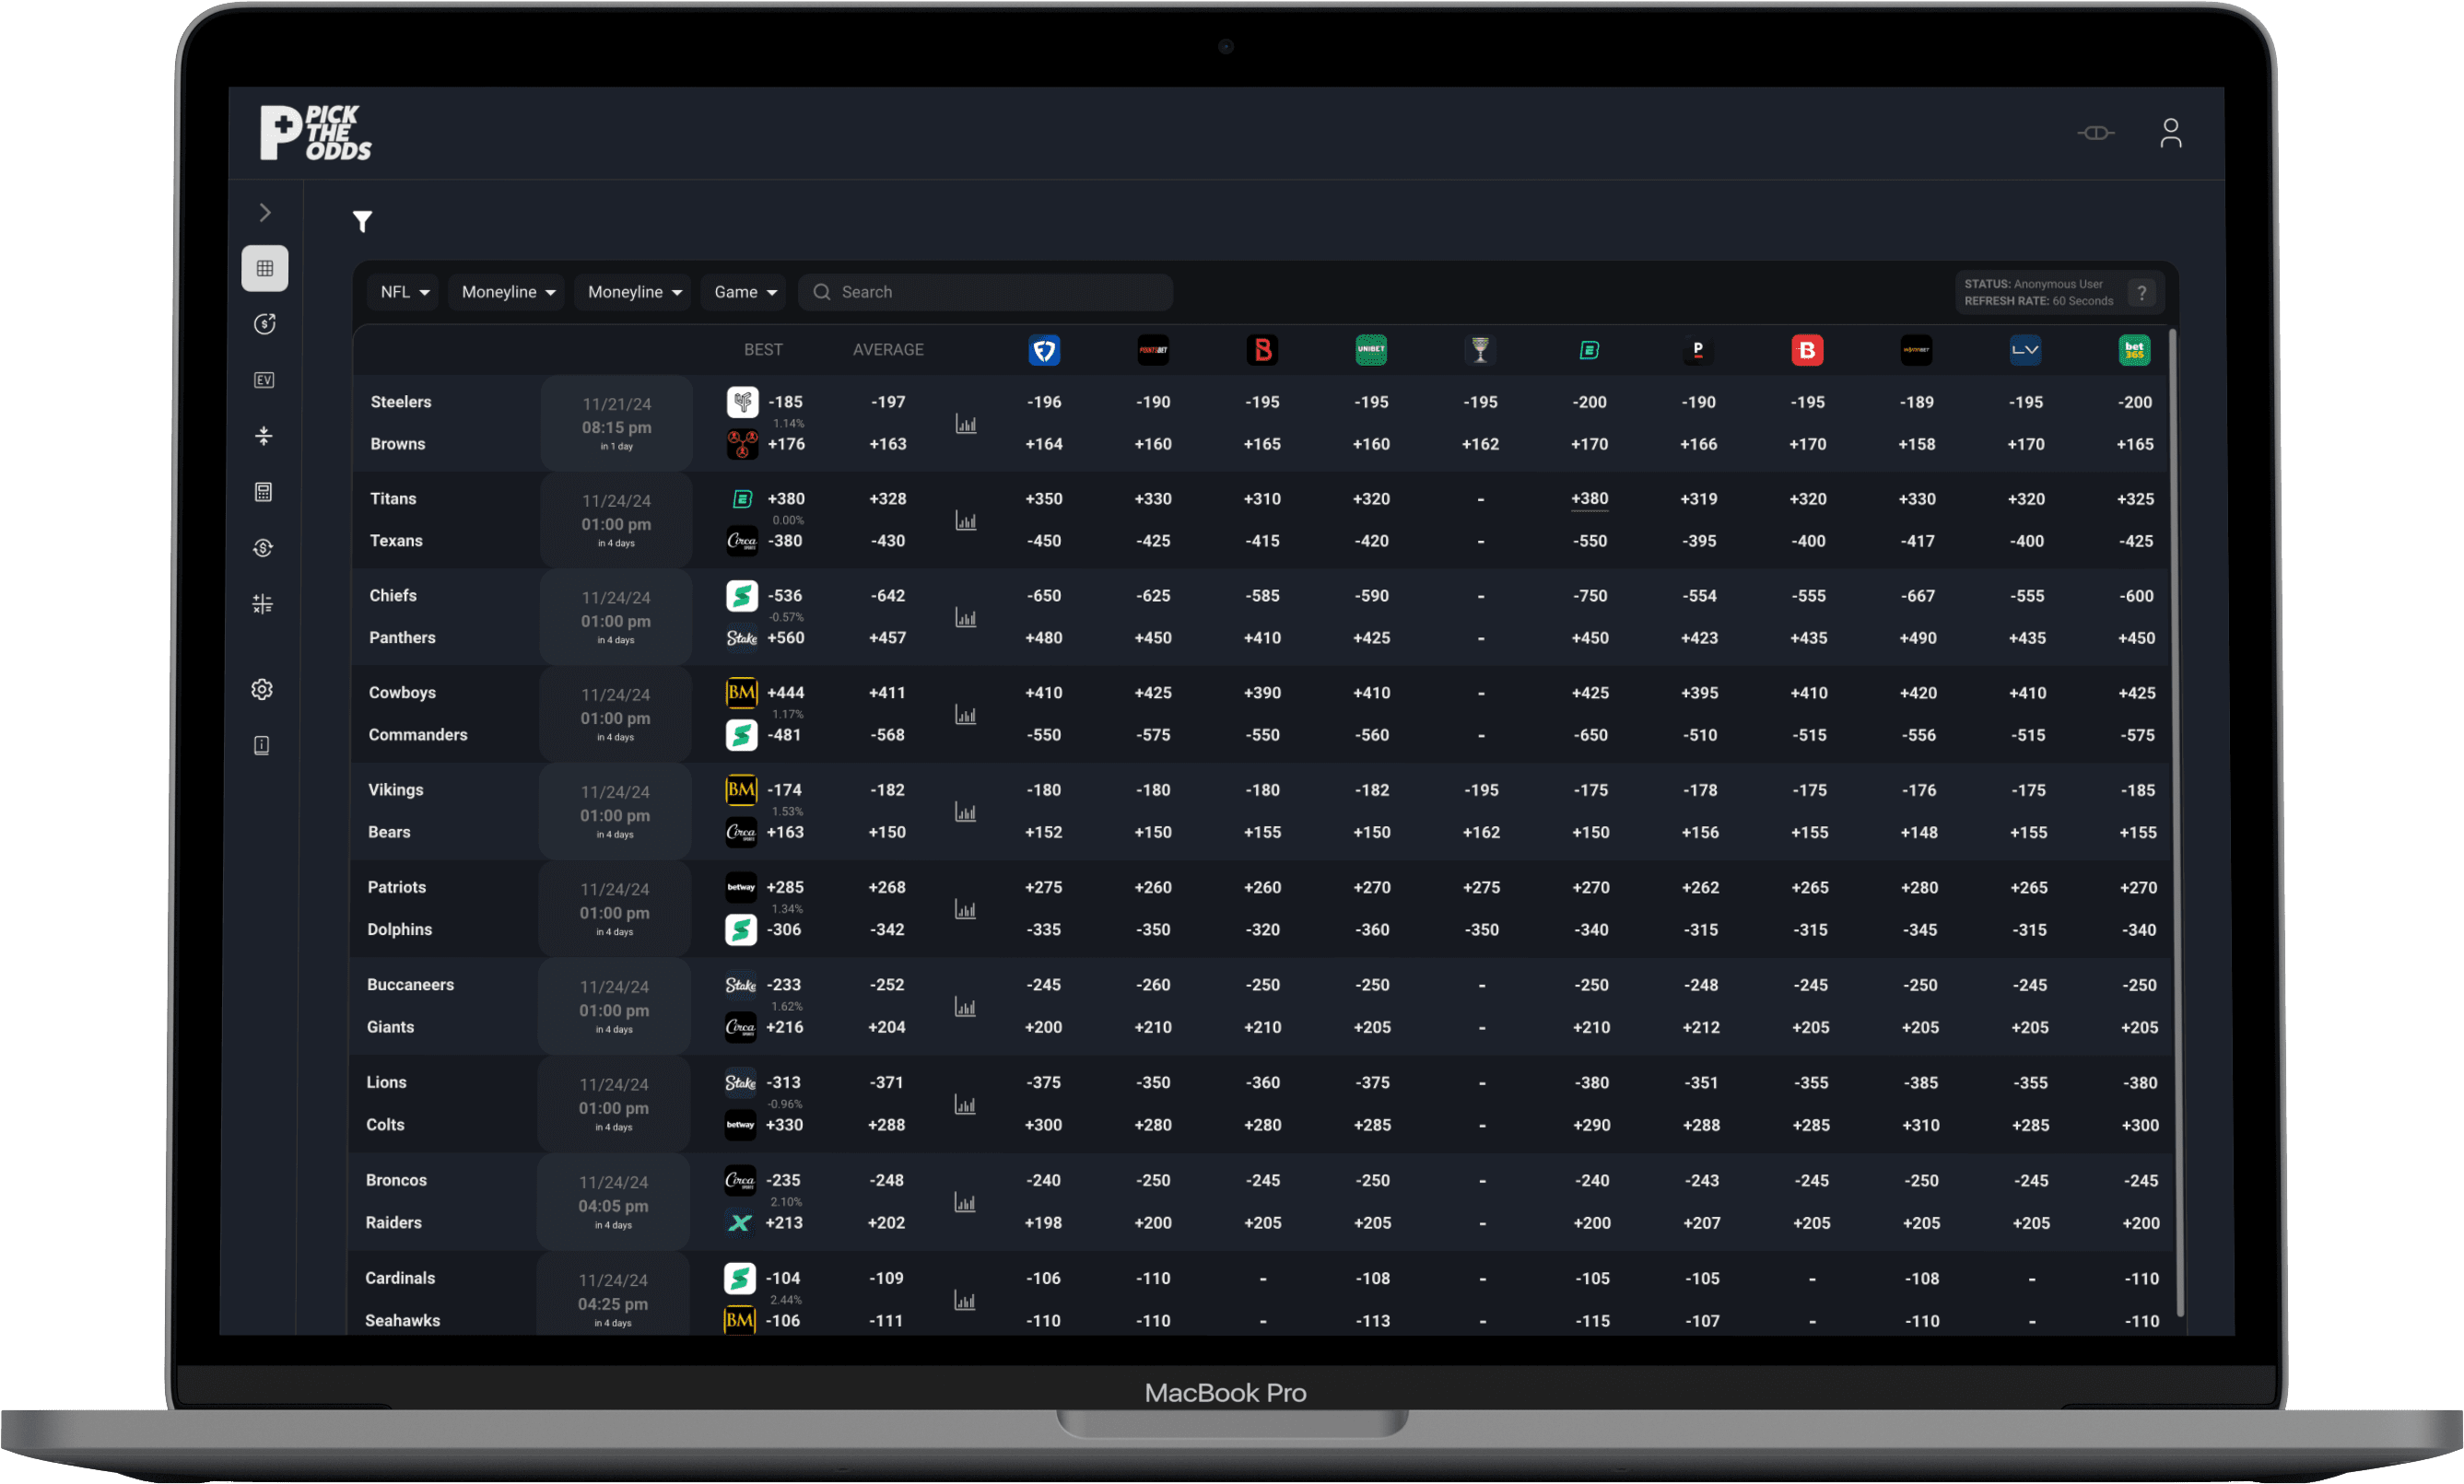Click the vertical scrollbar of odds table
This screenshot has height=1484, width=2464.
coord(2172,820)
